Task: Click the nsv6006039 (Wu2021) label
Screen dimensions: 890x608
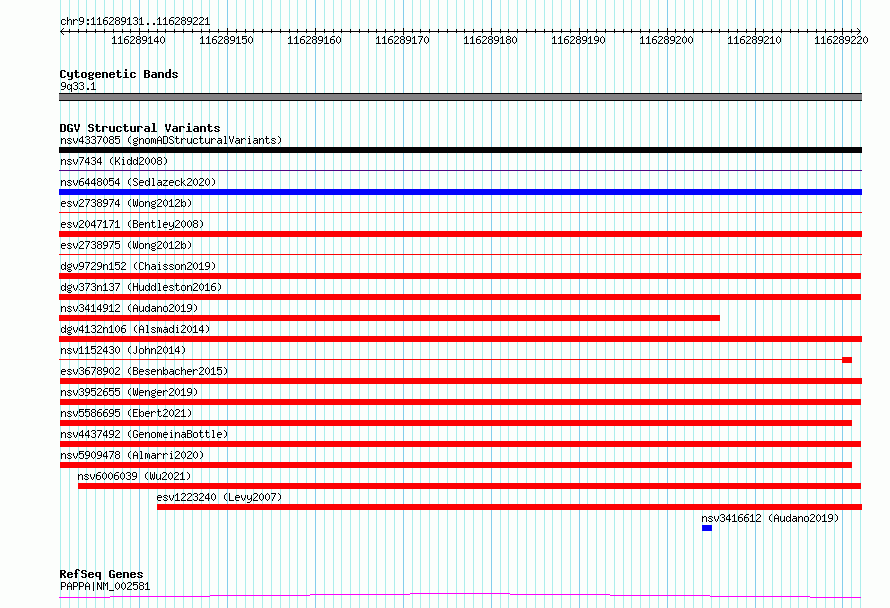Action: (x=135, y=476)
